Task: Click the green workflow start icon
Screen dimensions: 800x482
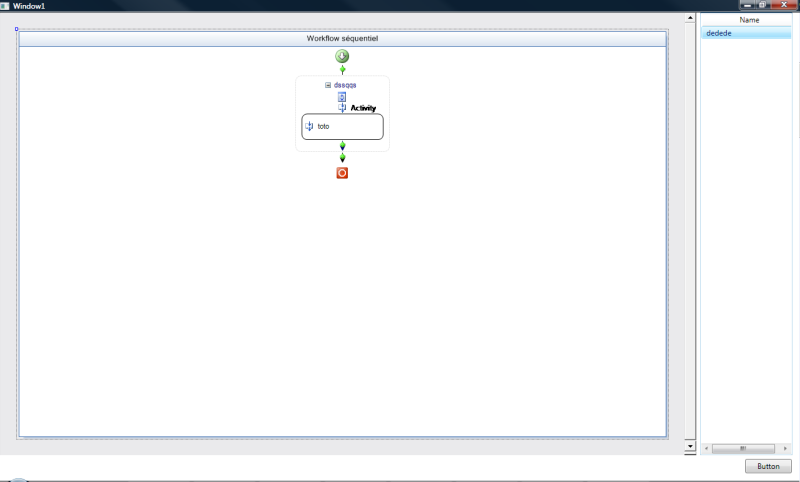Action: tap(342, 56)
